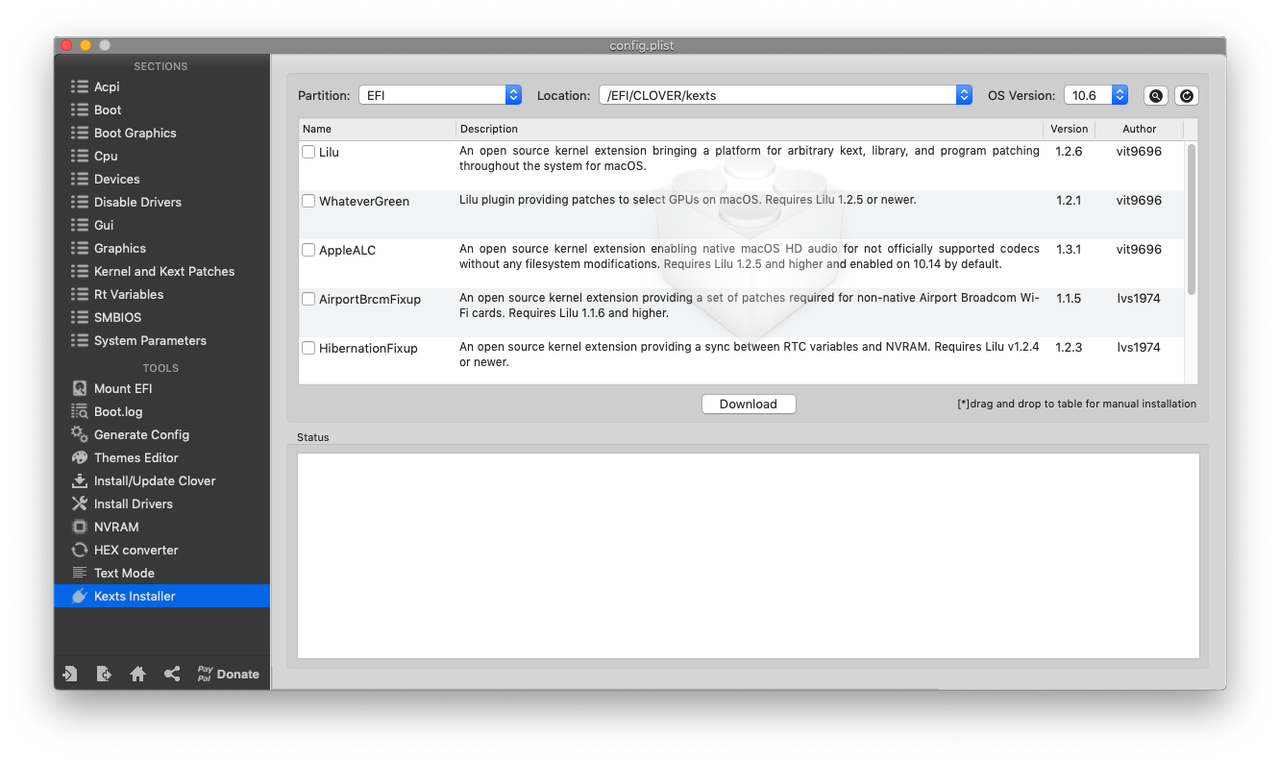Click the HibernationFixup description text
The image size is (1280, 761).
point(749,354)
